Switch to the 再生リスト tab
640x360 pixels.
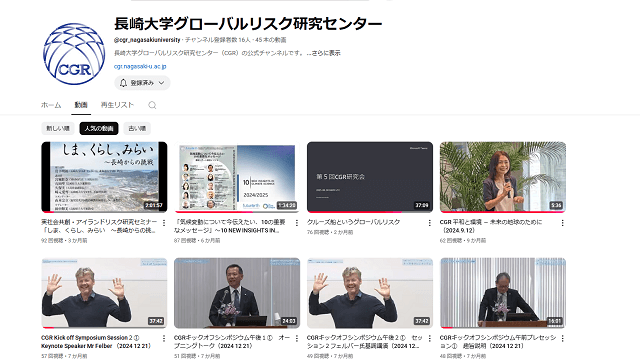tap(117, 105)
